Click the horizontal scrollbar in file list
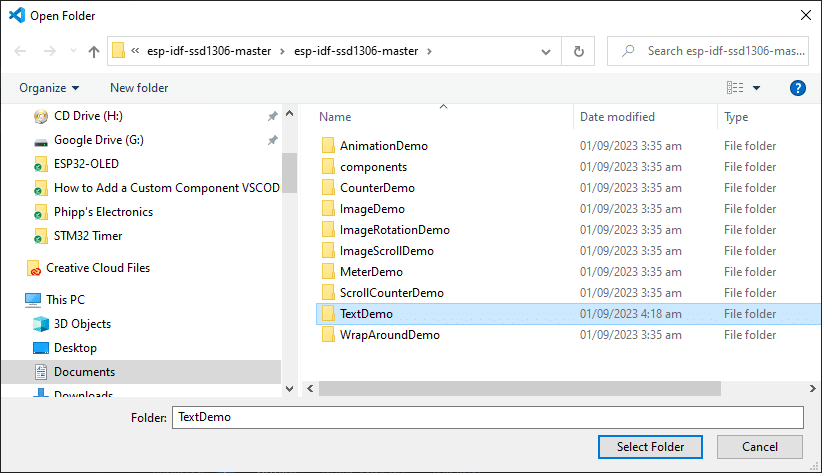 (x=520, y=389)
